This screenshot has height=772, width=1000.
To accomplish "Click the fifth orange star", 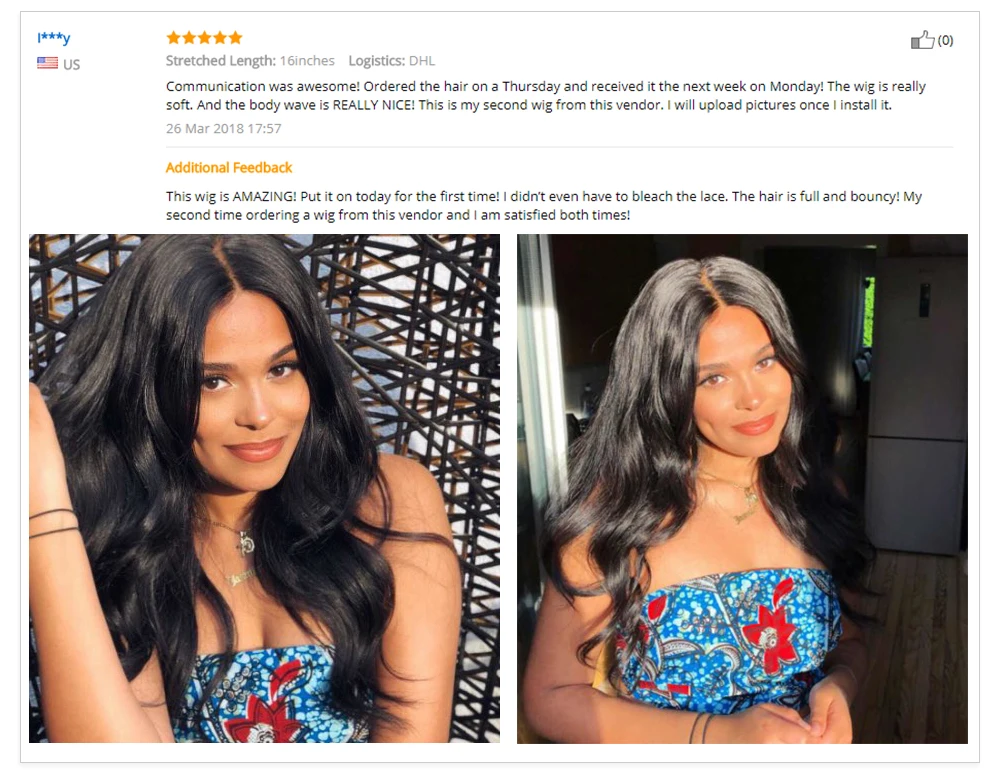I will (x=235, y=38).
